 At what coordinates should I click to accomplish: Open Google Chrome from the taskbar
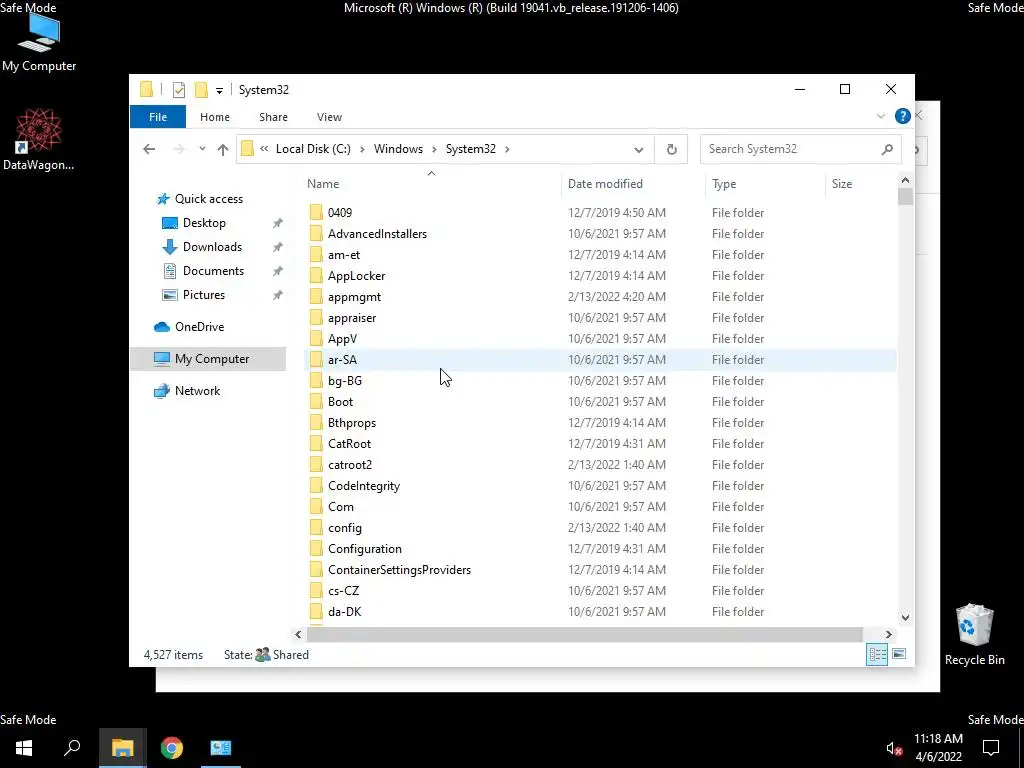click(172, 748)
